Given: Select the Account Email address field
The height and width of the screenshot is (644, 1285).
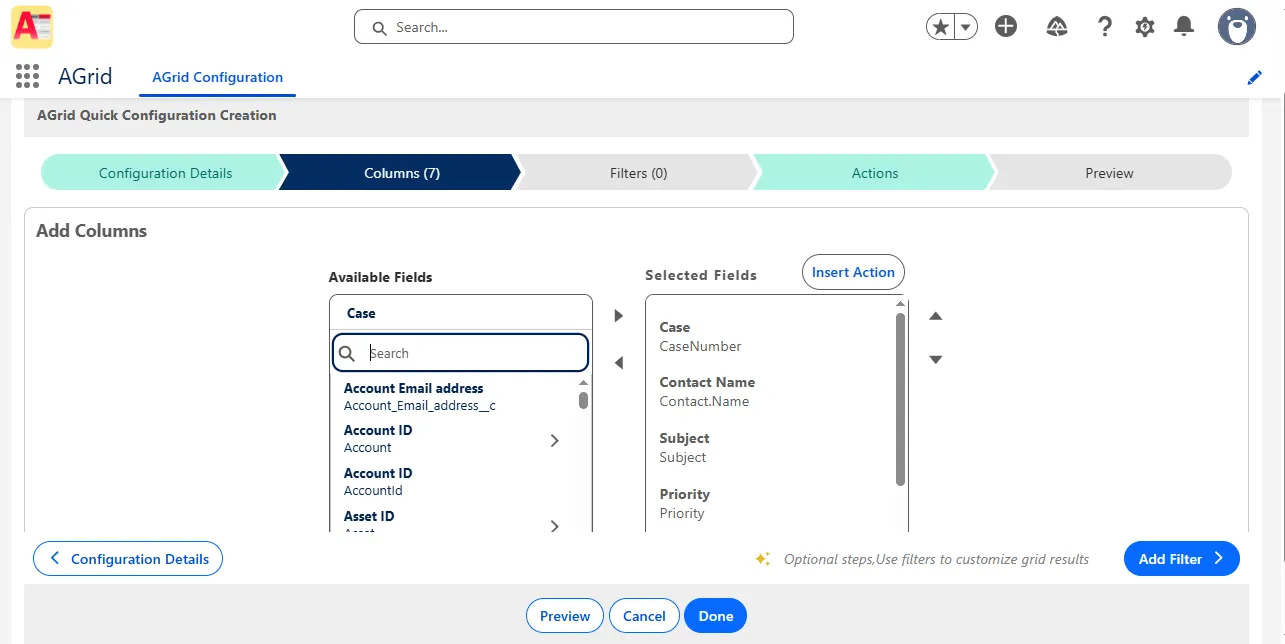Looking at the screenshot, I should [455, 397].
